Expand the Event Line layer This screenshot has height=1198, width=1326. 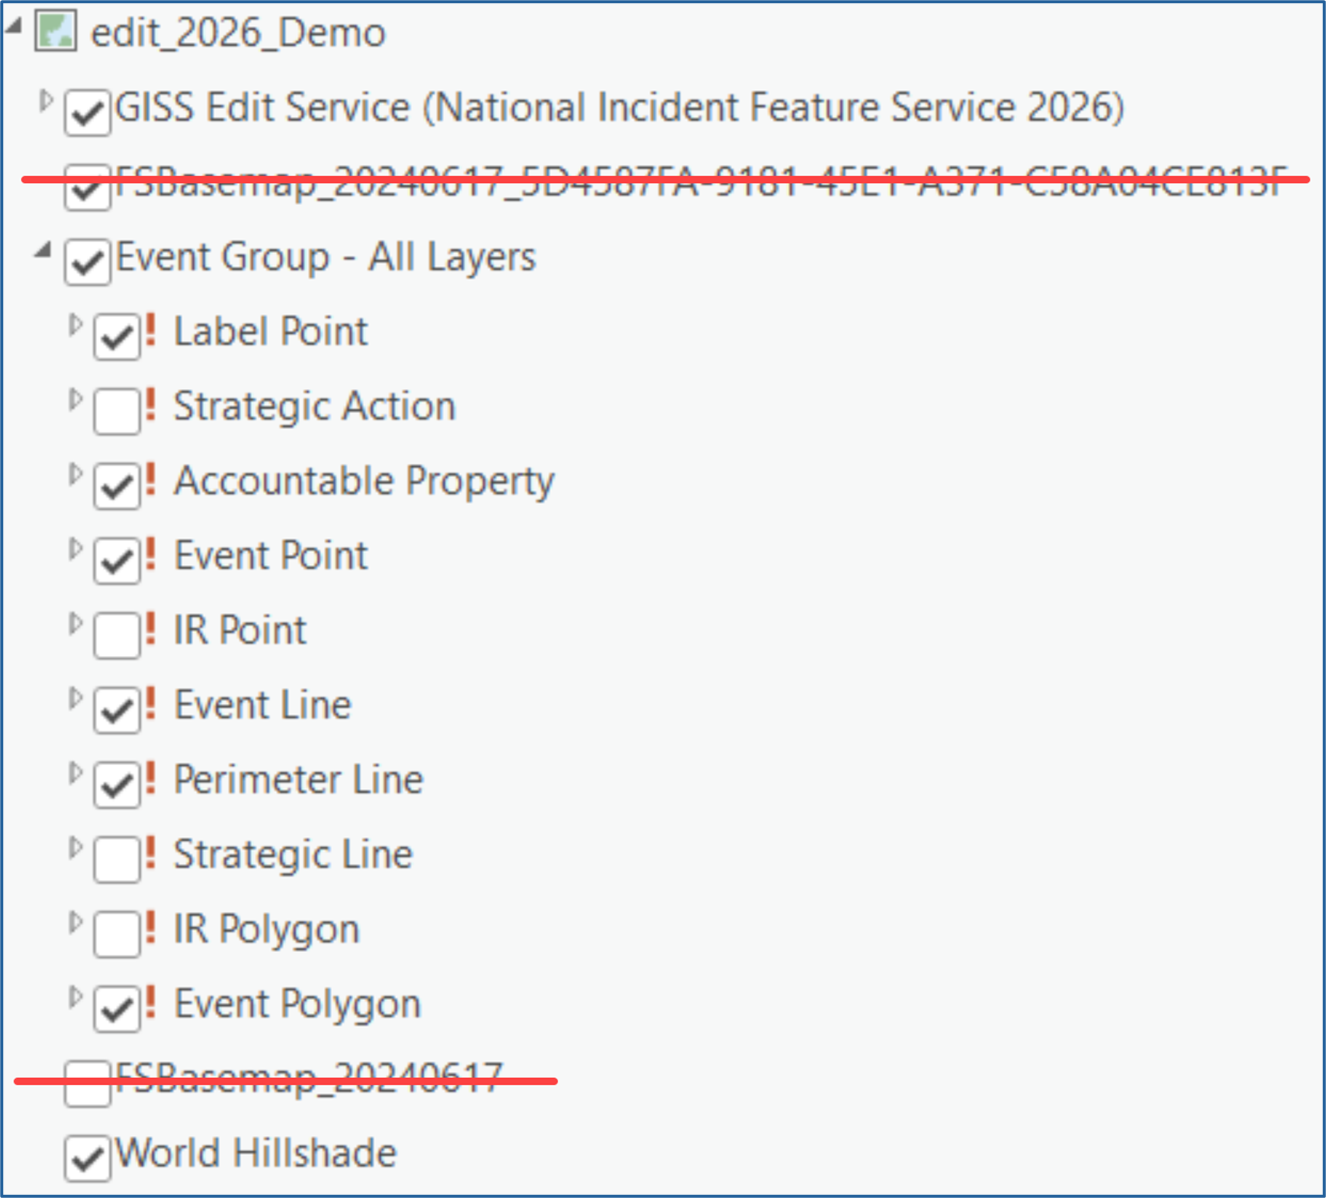coord(75,698)
